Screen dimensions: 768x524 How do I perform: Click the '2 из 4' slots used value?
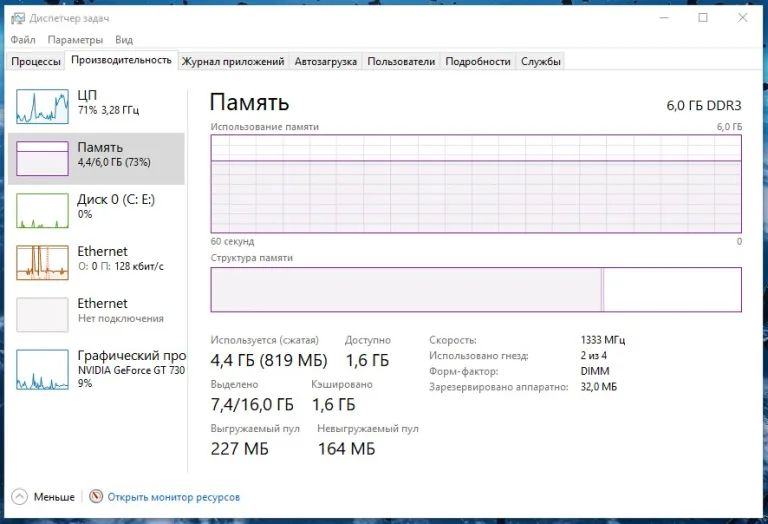594,356
